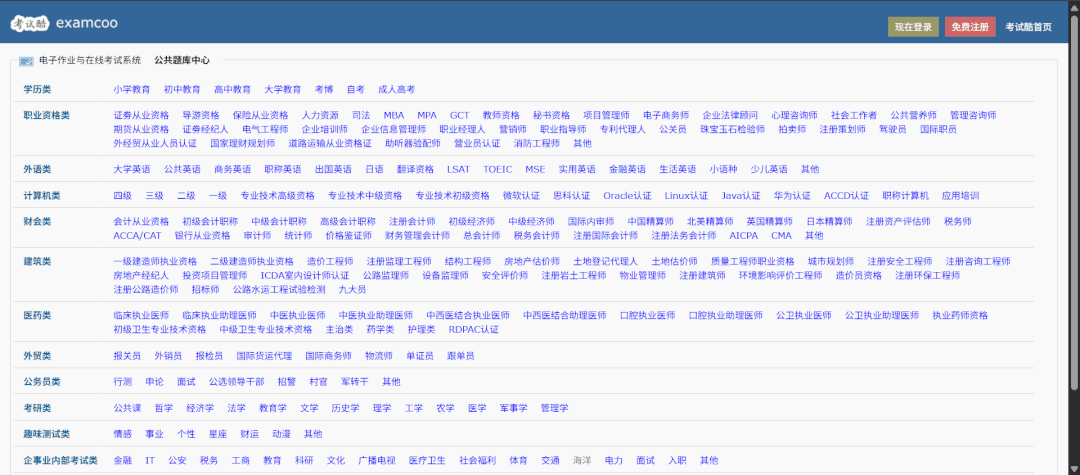Choose the 经济学 postgraduate link
The width and height of the screenshot is (1080, 475).
(x=200, y=408)
